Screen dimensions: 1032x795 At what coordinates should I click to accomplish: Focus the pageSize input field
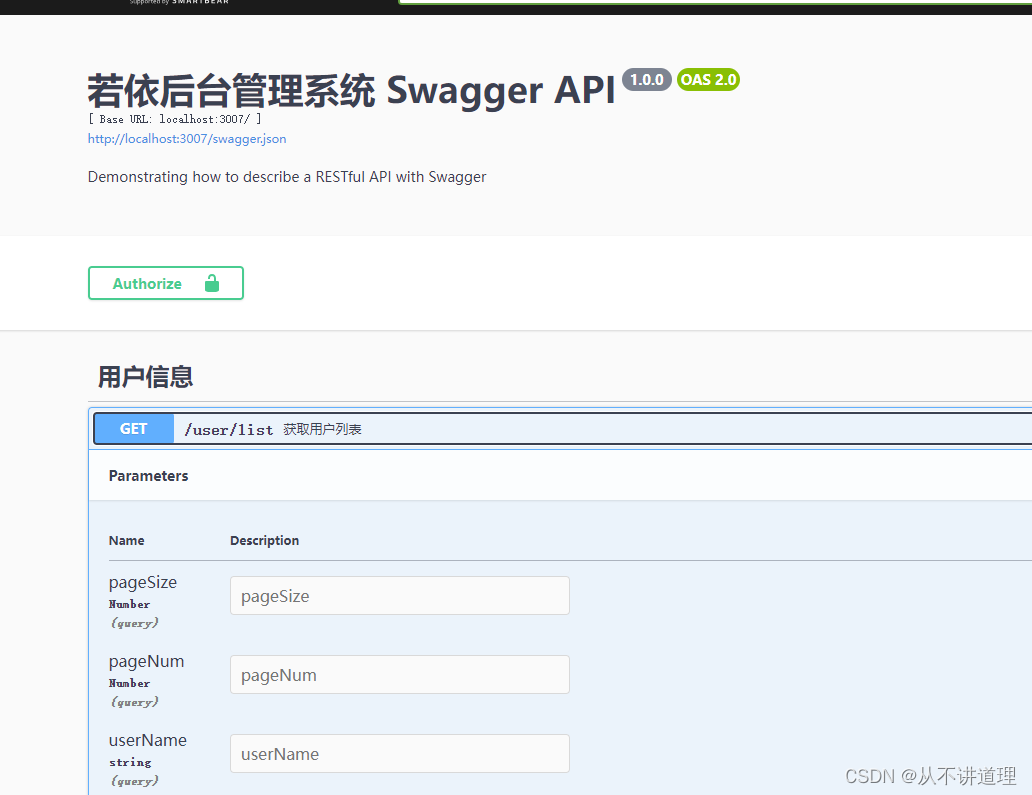[x=400, y=596]
